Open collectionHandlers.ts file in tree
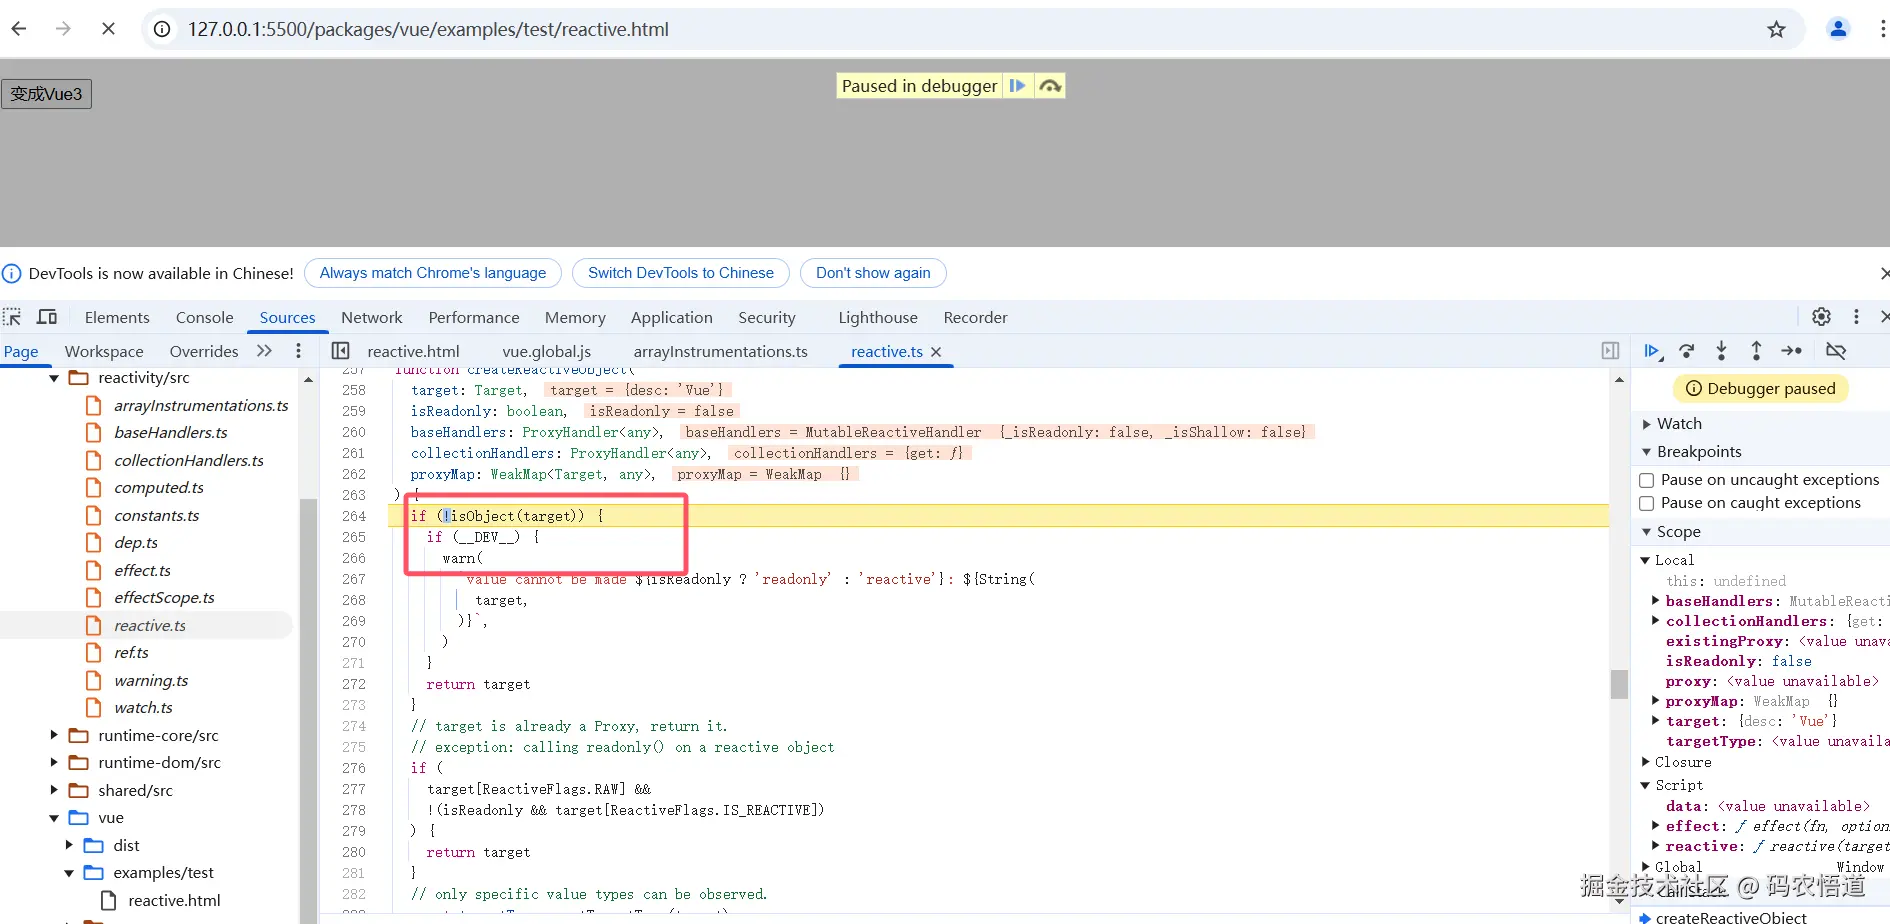Viewport: 1890px width, 924px height. click(189, 460)
